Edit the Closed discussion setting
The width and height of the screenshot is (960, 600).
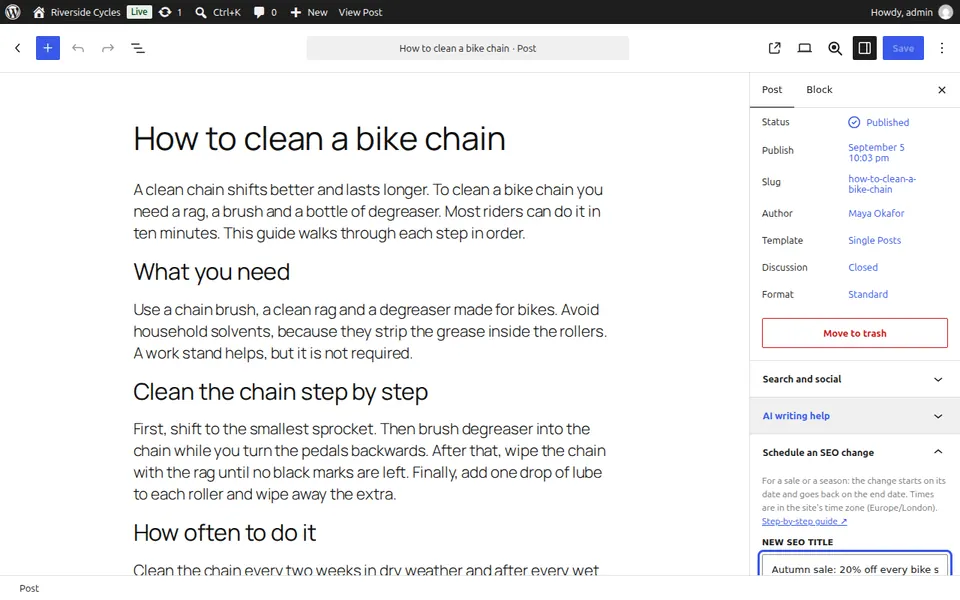click(863, 268)
